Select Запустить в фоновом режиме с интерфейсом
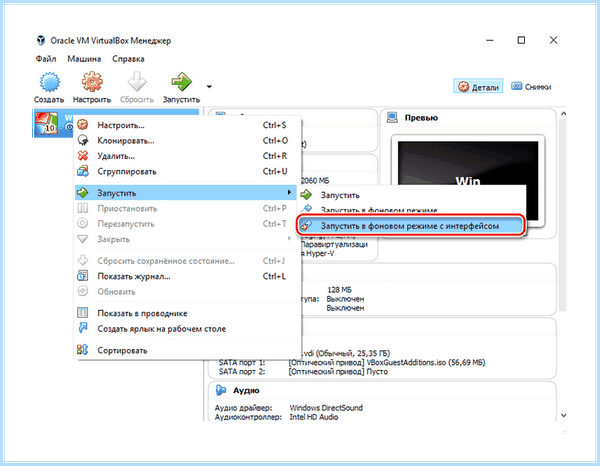The width and height of the screenshot is (600, 466). [409, 226]
